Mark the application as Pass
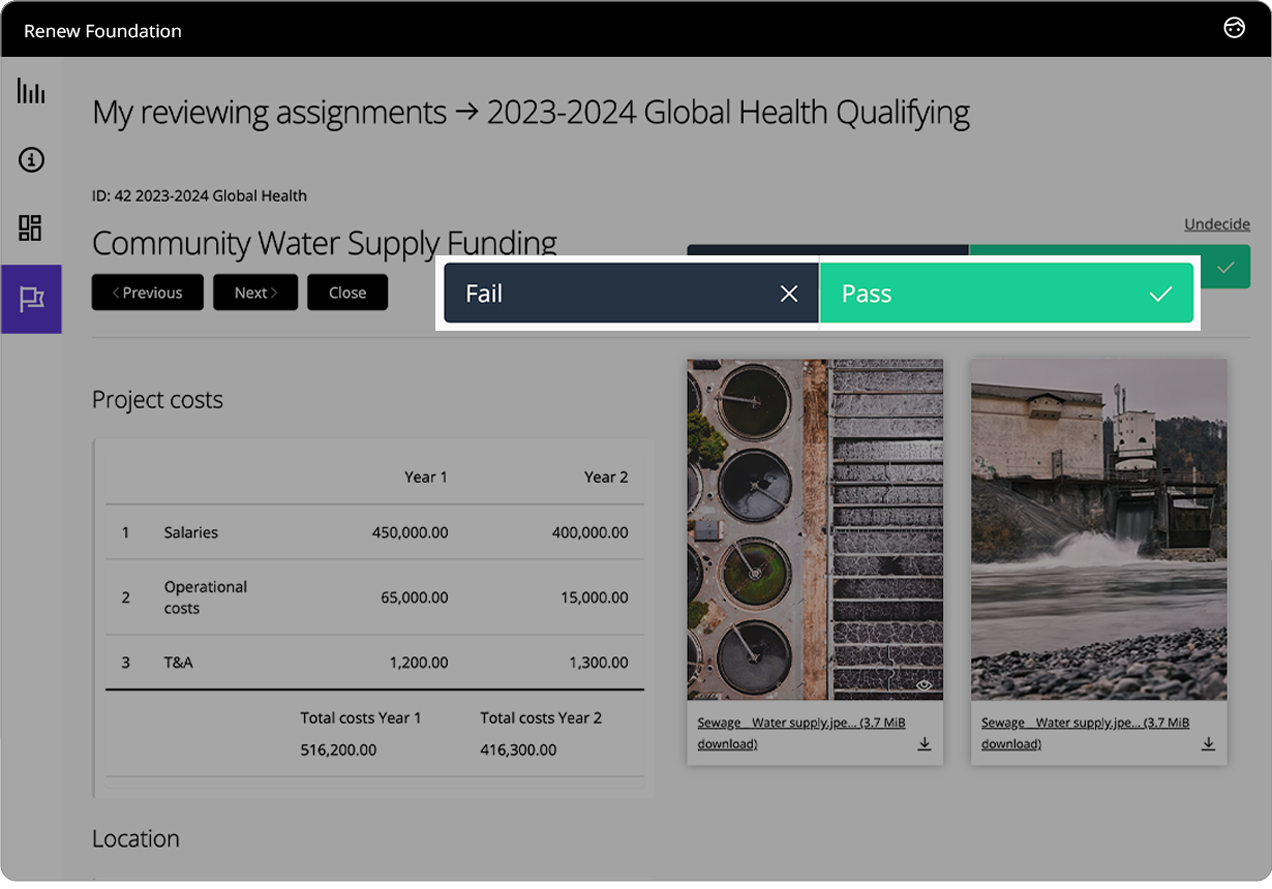1272x889 pixels. click(x=1006, y=294)
